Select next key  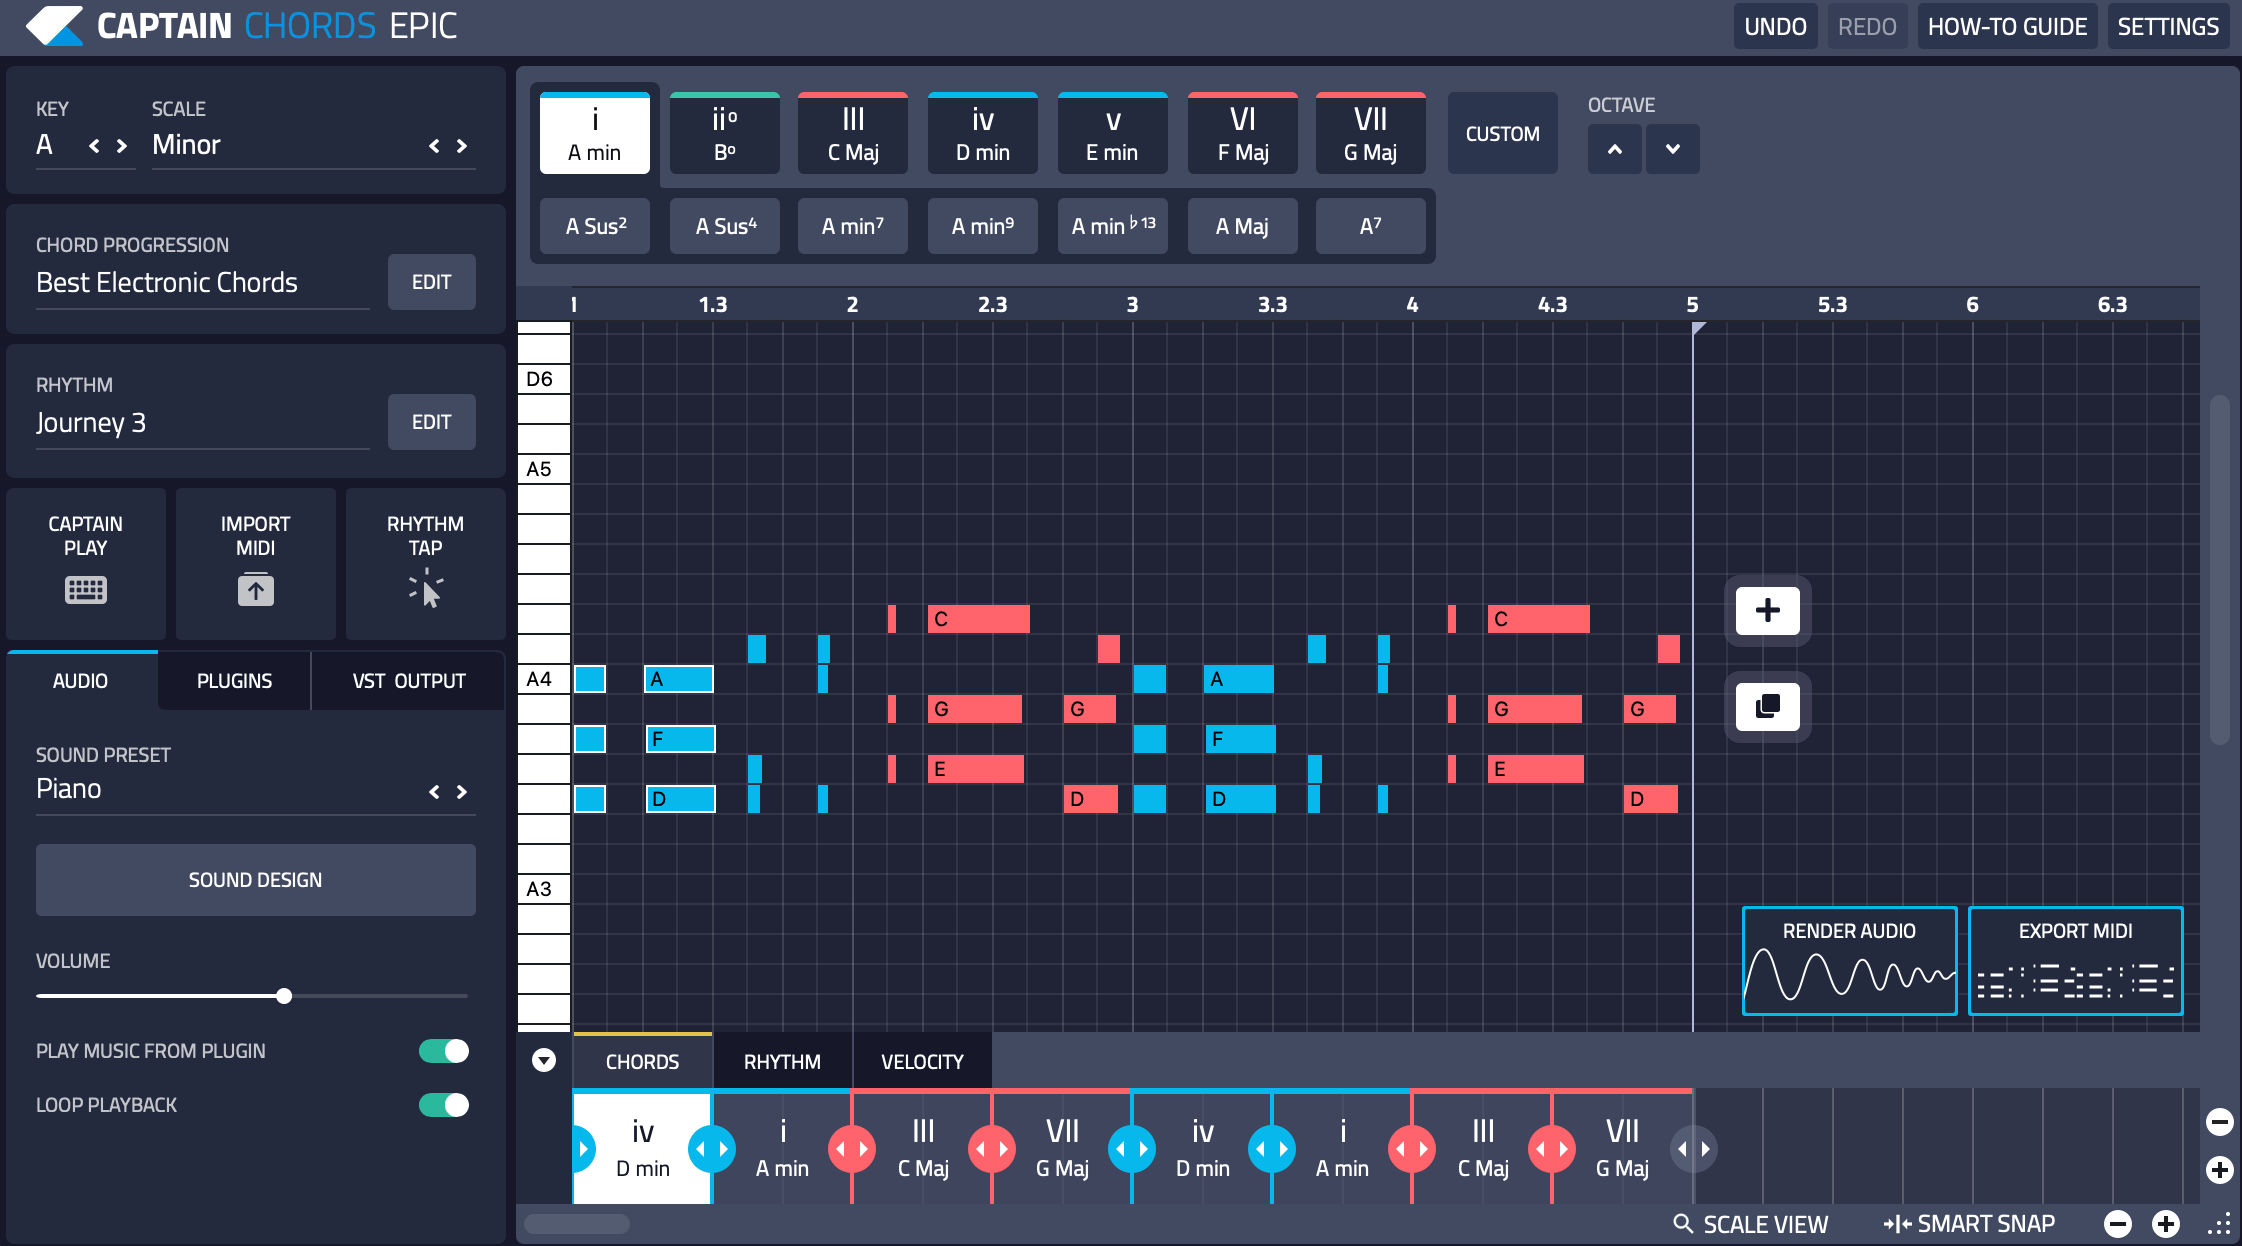point(122,146)
